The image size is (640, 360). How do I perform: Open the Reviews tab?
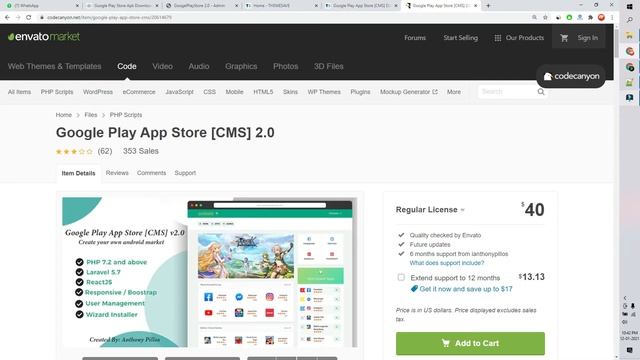117,173
